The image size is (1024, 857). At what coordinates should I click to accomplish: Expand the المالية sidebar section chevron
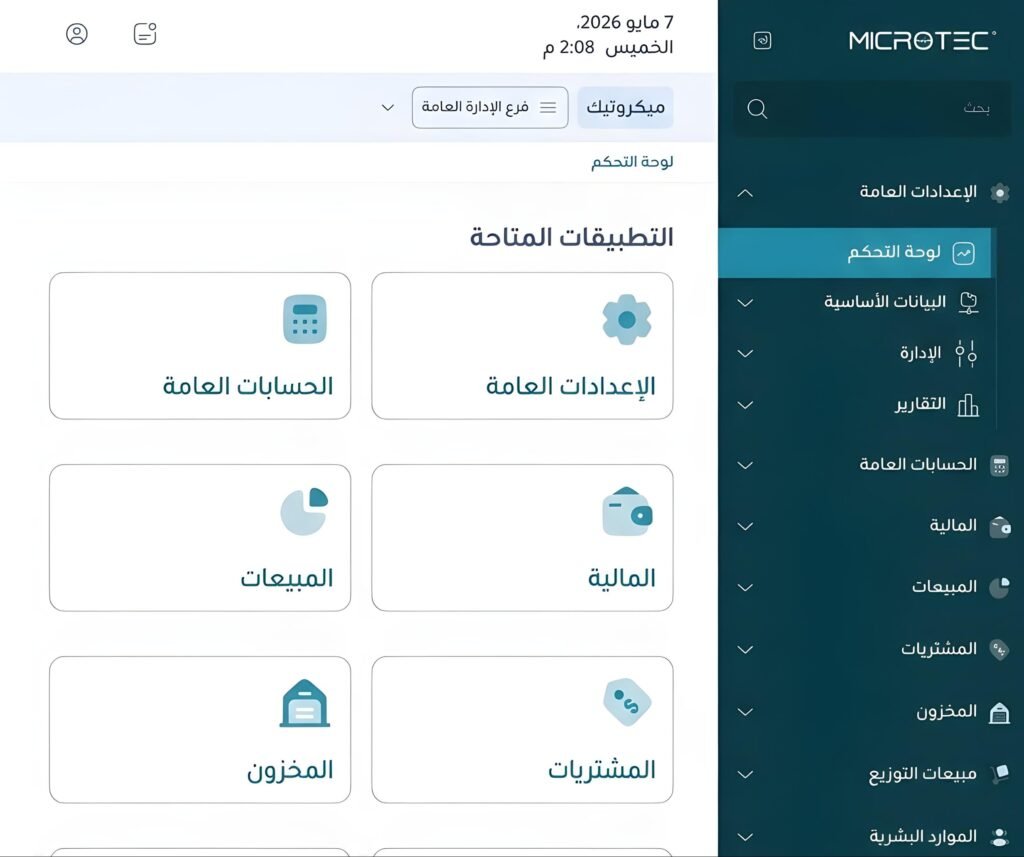click(x=745, y=526)
